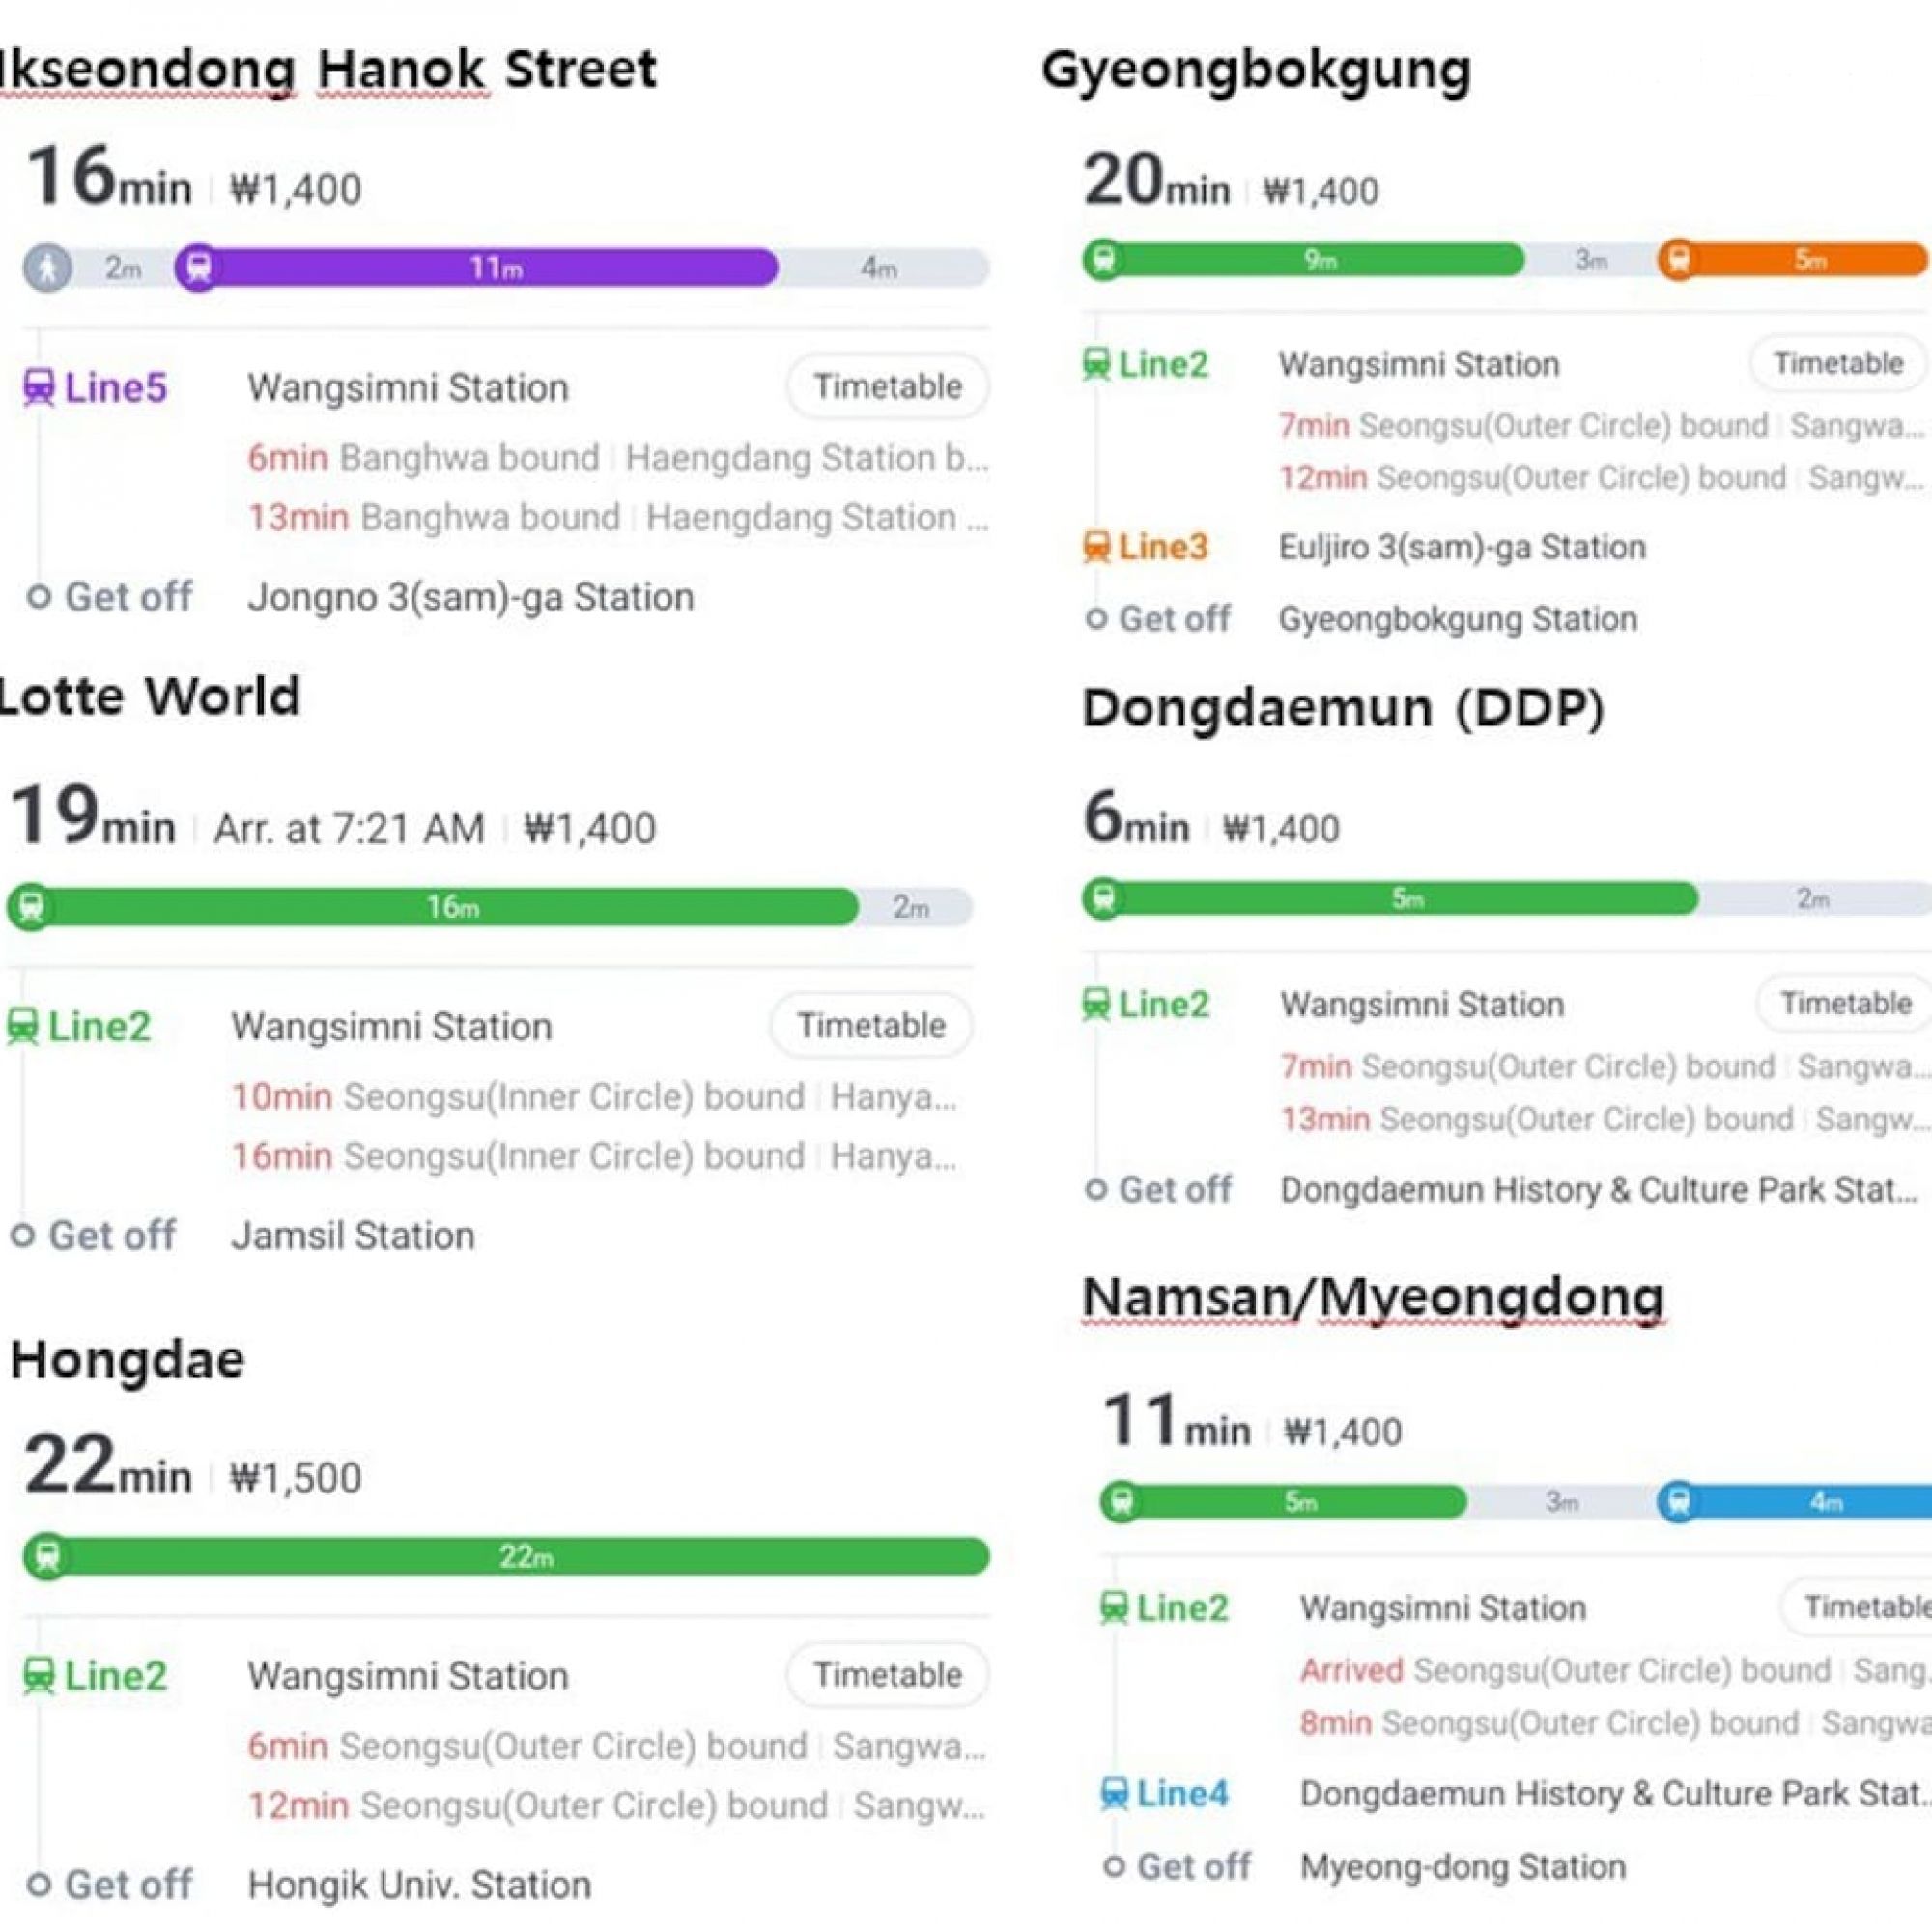The width and height of the screenshot is (1932, 1932).
Task: Open Timetable for Dongdaemun DDP route
Action: pos(1845,1003)
